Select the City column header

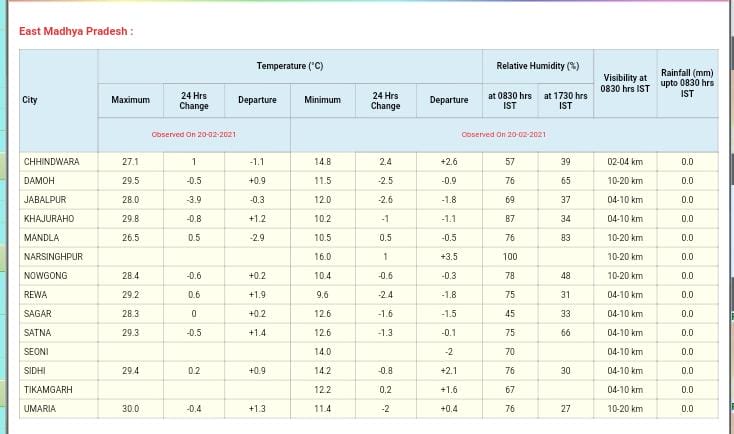(30, 100)
